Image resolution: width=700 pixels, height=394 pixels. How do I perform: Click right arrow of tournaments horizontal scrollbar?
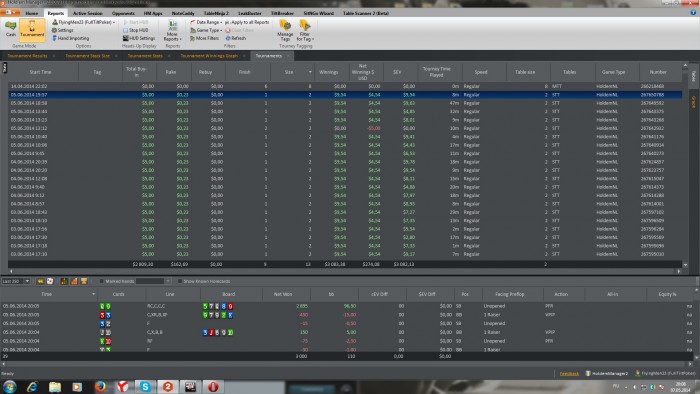click(679, 271)
